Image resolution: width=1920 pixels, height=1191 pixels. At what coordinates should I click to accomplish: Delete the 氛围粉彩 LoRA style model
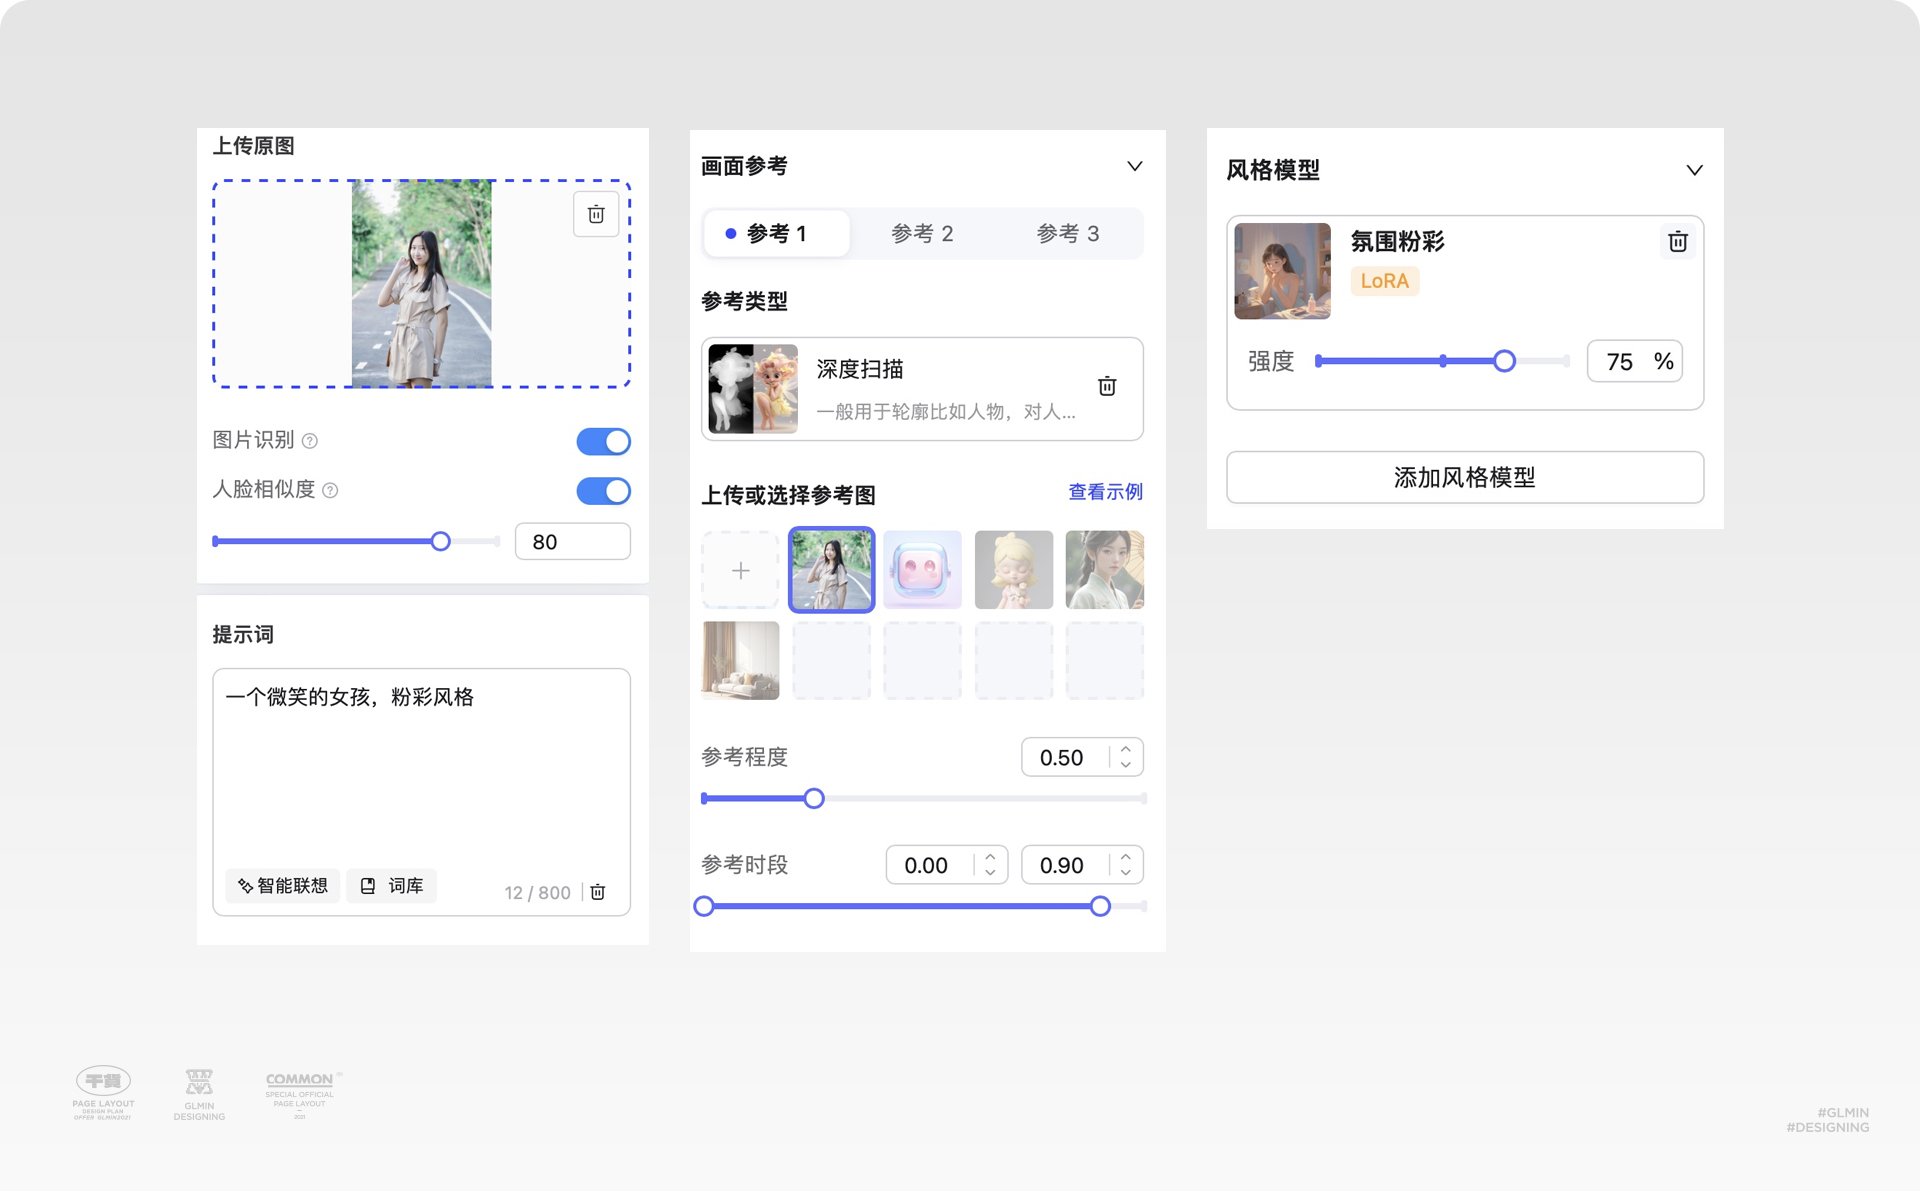coord(1677,242)
